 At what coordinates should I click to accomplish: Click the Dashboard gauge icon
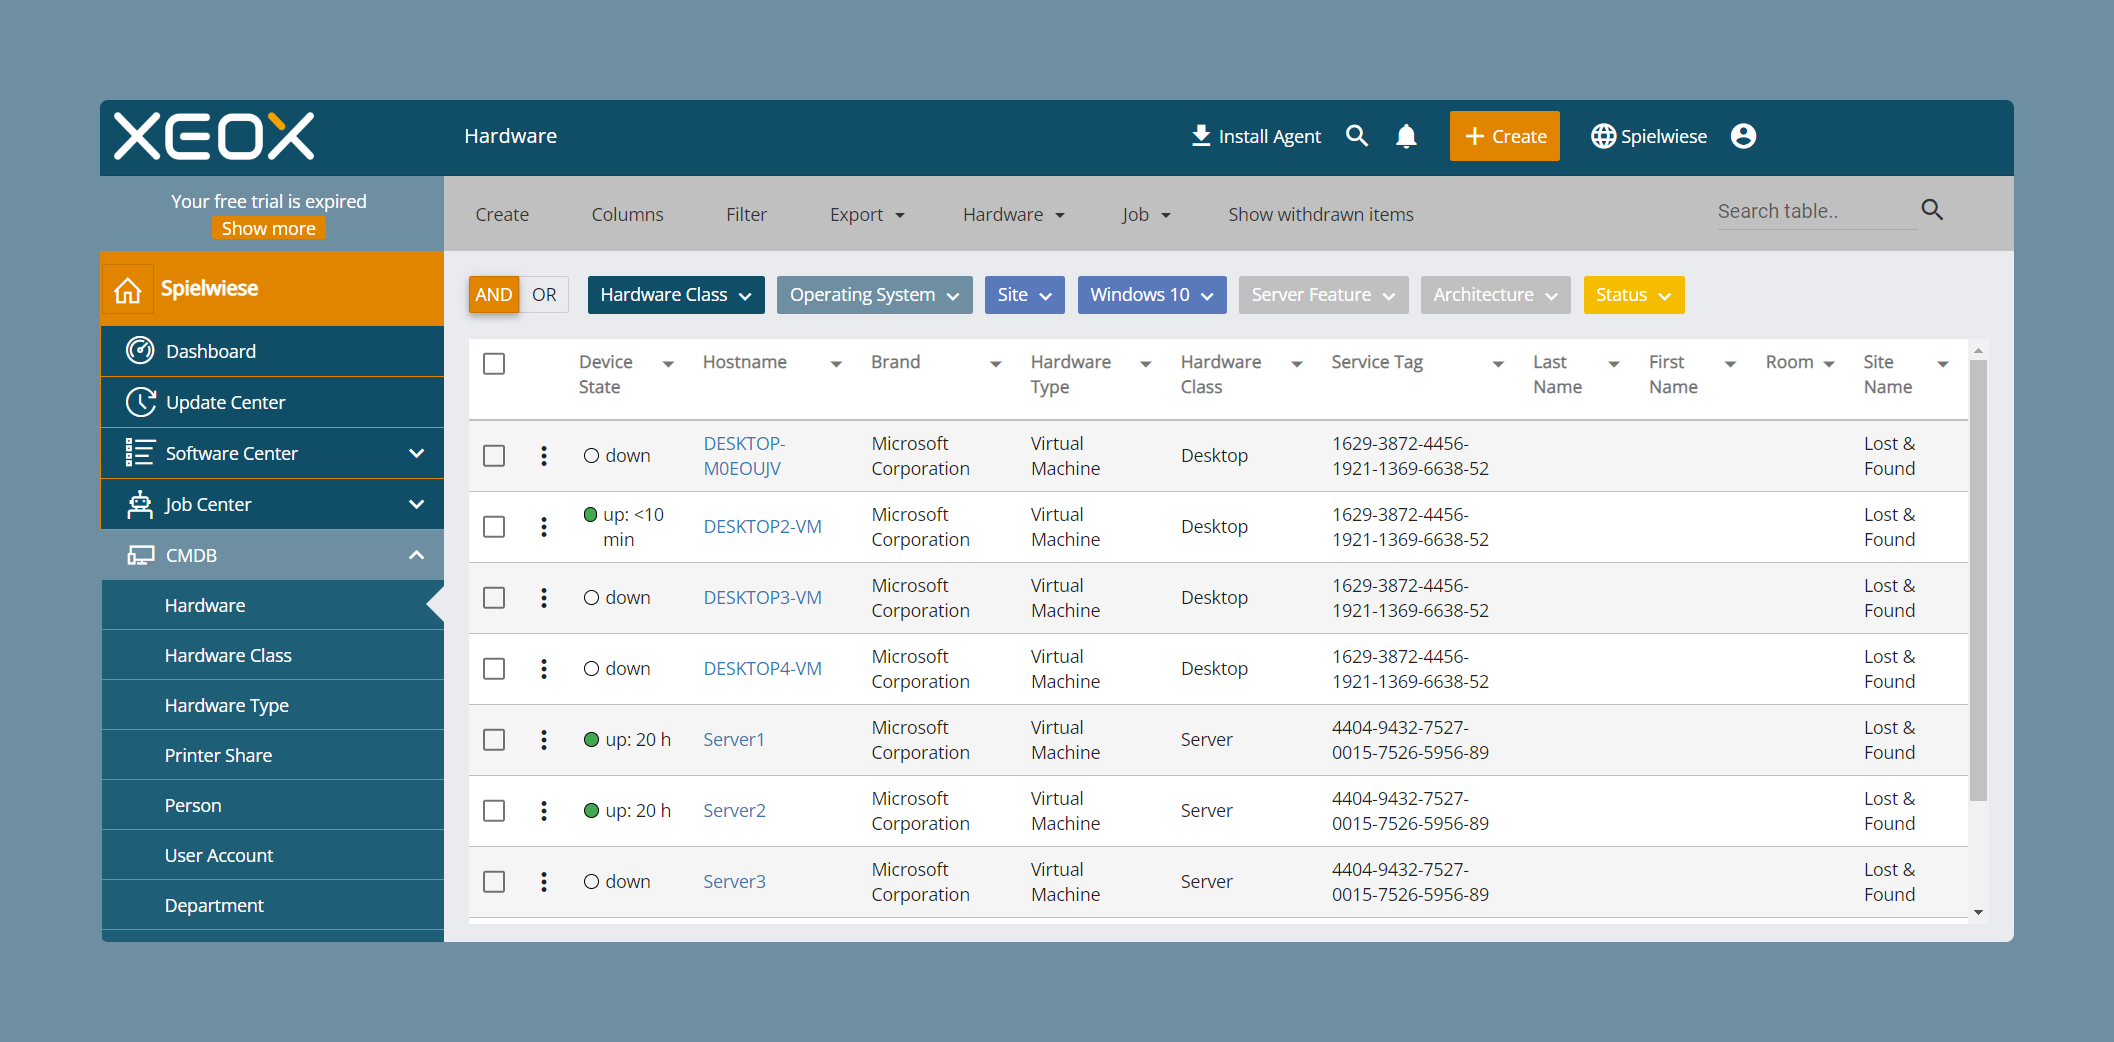[140, 351]
